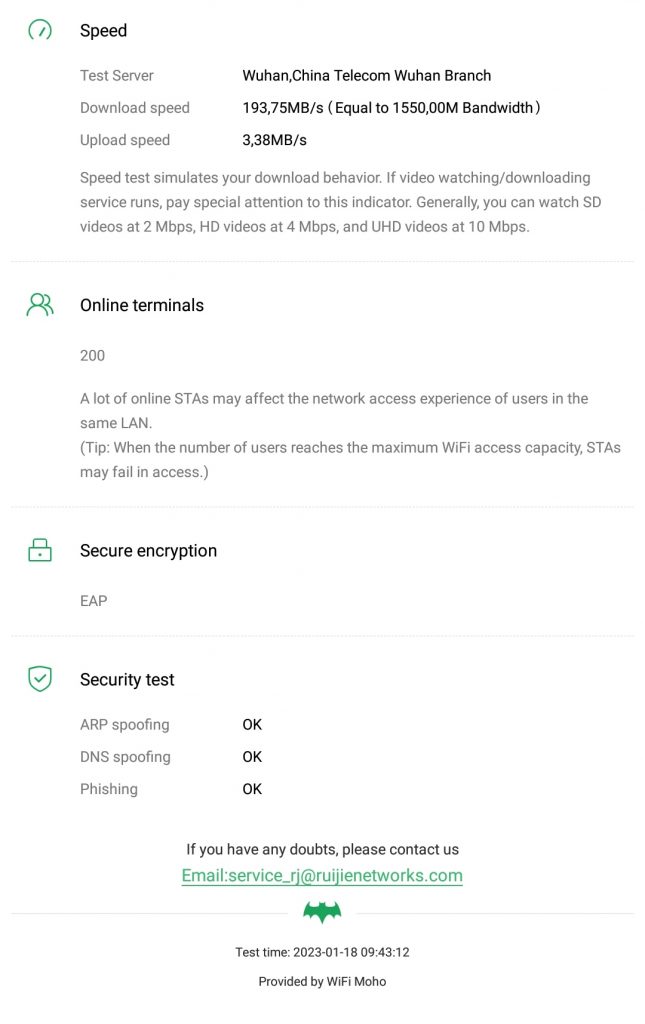Click the ARP spoofing OK status
The height and width of the screenshot is (1024, 645).
coord(252,724)
